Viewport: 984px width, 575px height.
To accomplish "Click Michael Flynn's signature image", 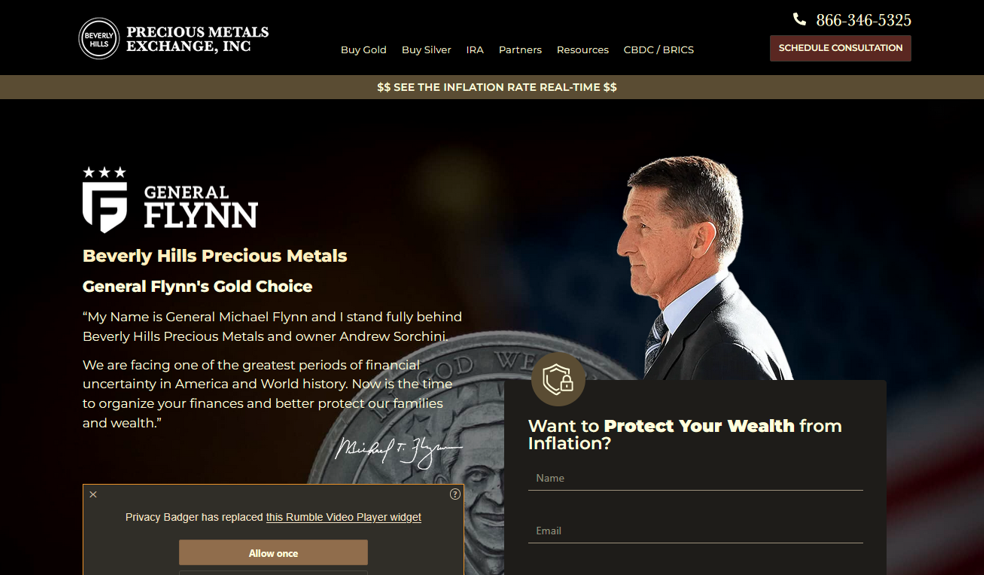I will coord(398,452).
